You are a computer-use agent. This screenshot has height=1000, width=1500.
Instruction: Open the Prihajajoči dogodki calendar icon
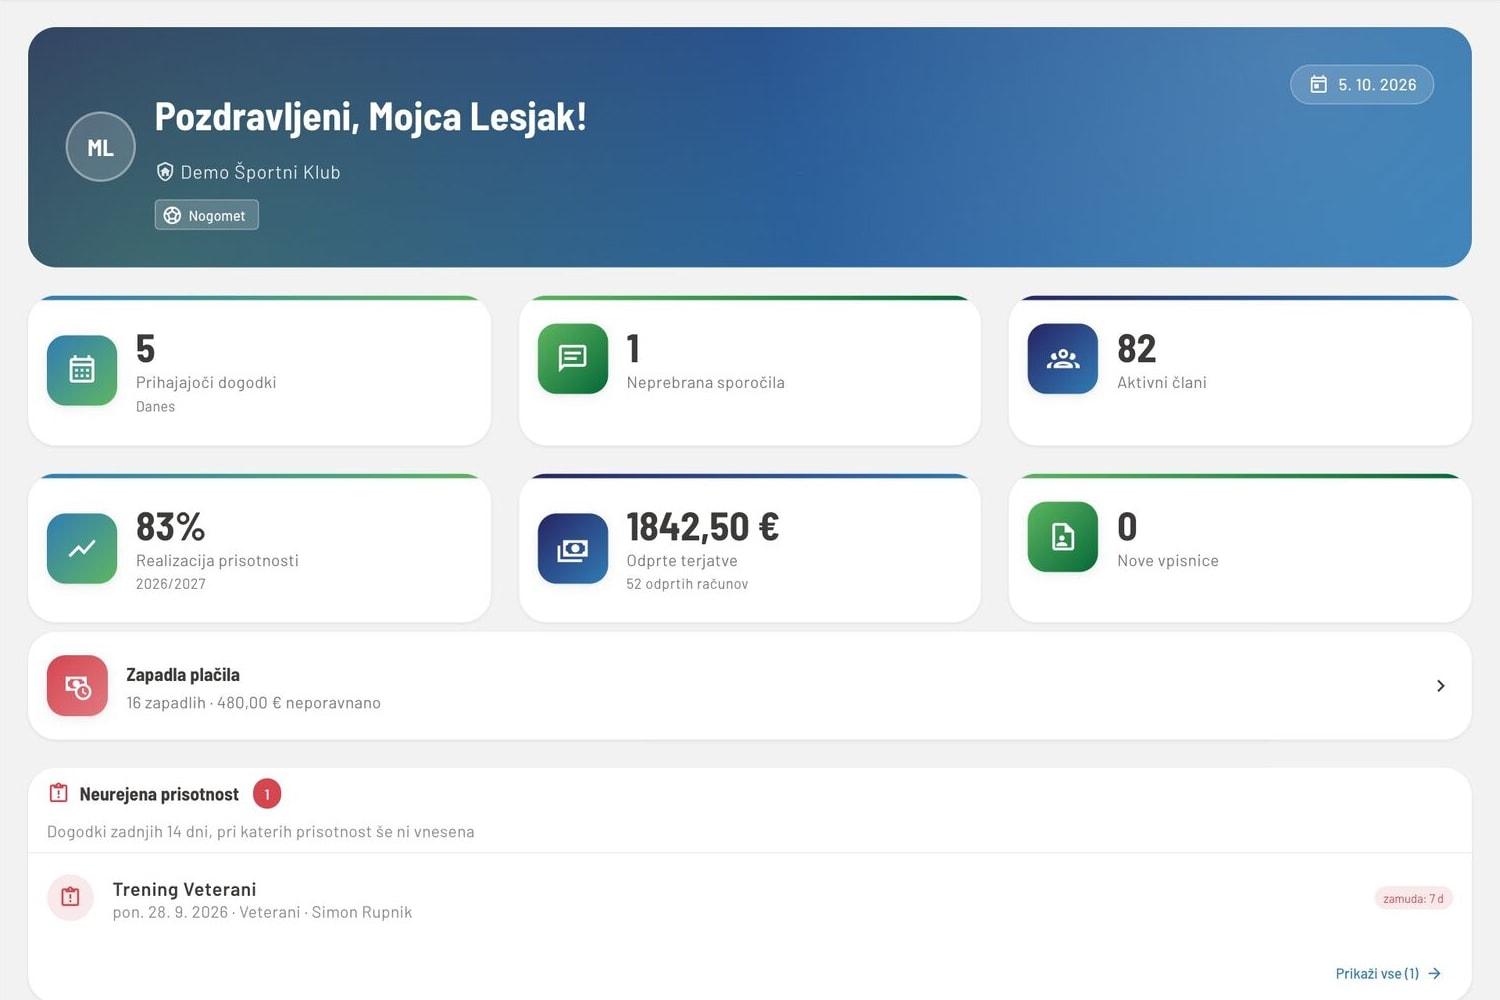click(x=82, y=370)
